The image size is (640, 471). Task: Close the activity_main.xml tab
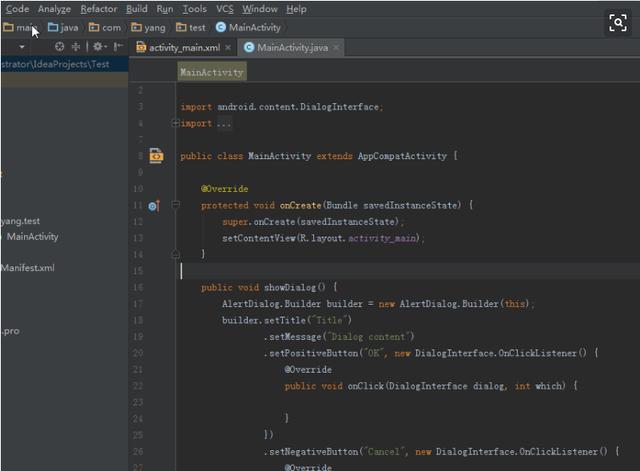[228, 48]
